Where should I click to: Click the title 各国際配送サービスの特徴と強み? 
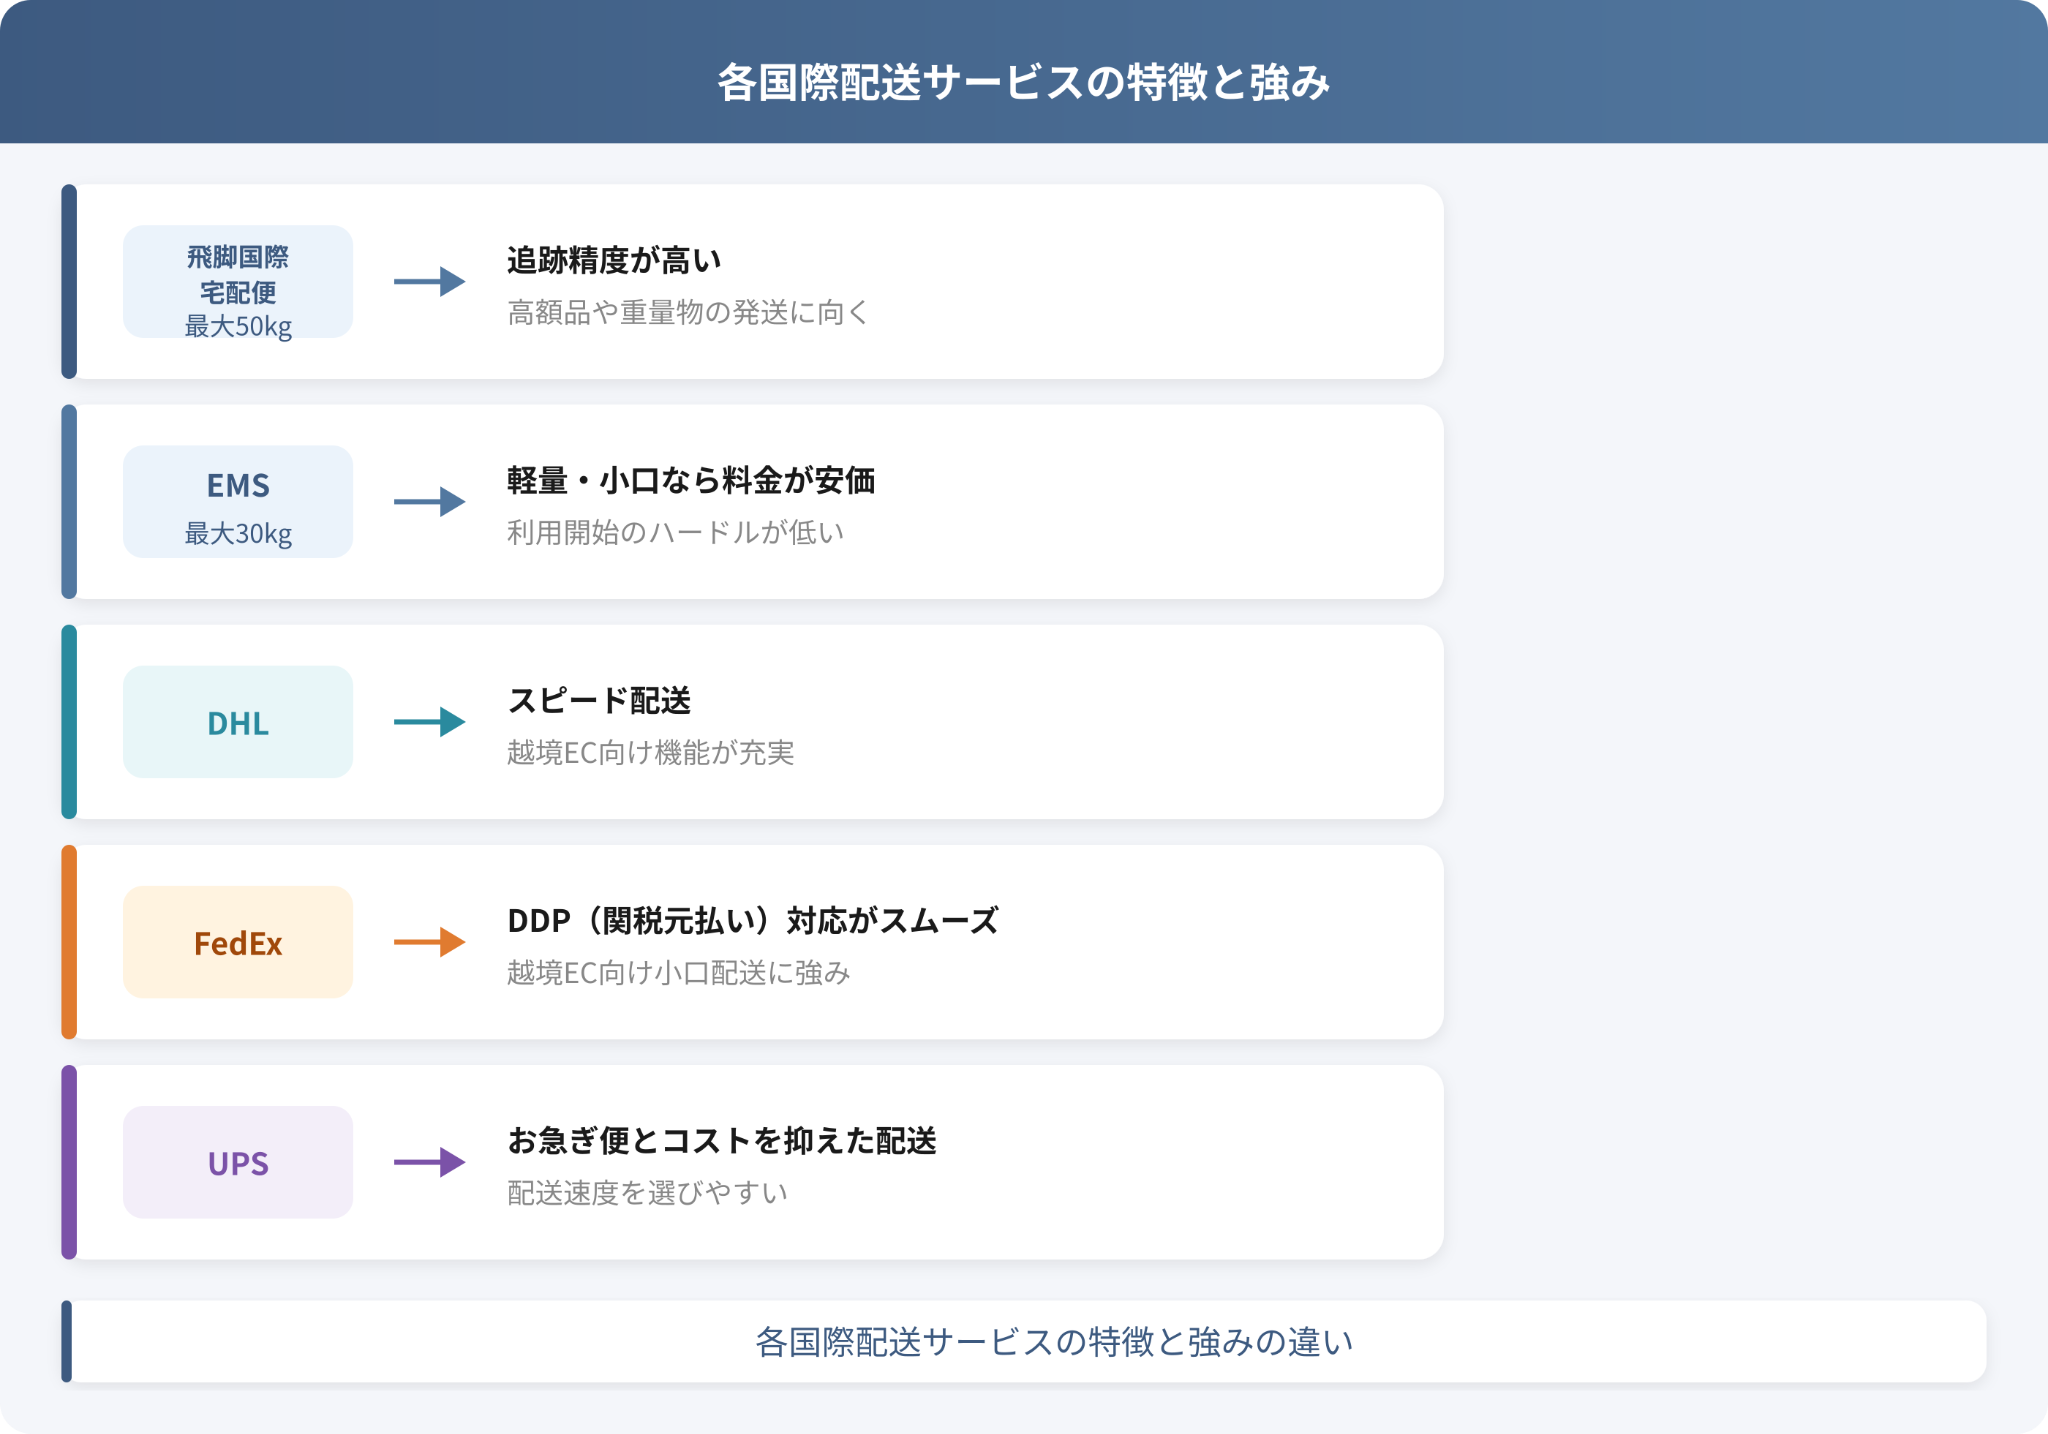point(1024,82)
